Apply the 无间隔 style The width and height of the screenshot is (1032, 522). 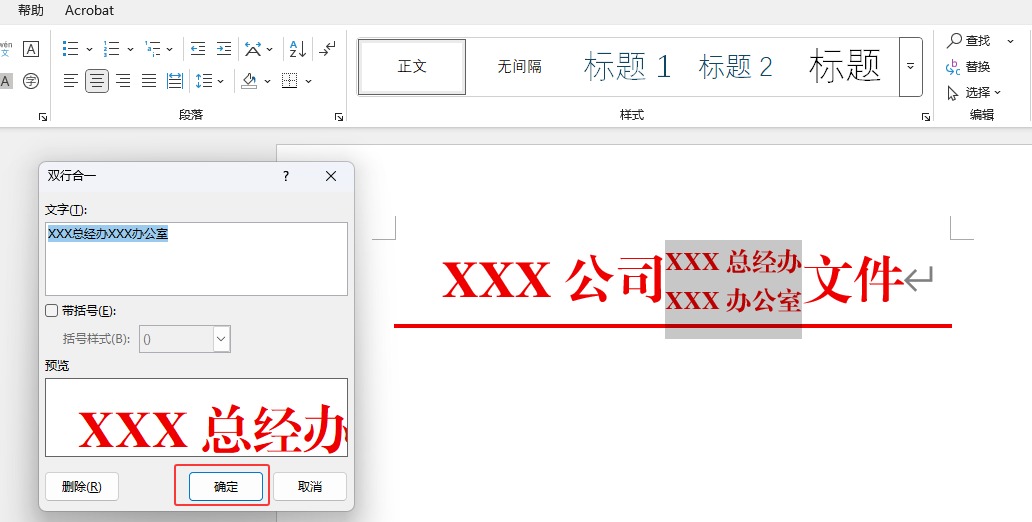(x=519, y=66)
